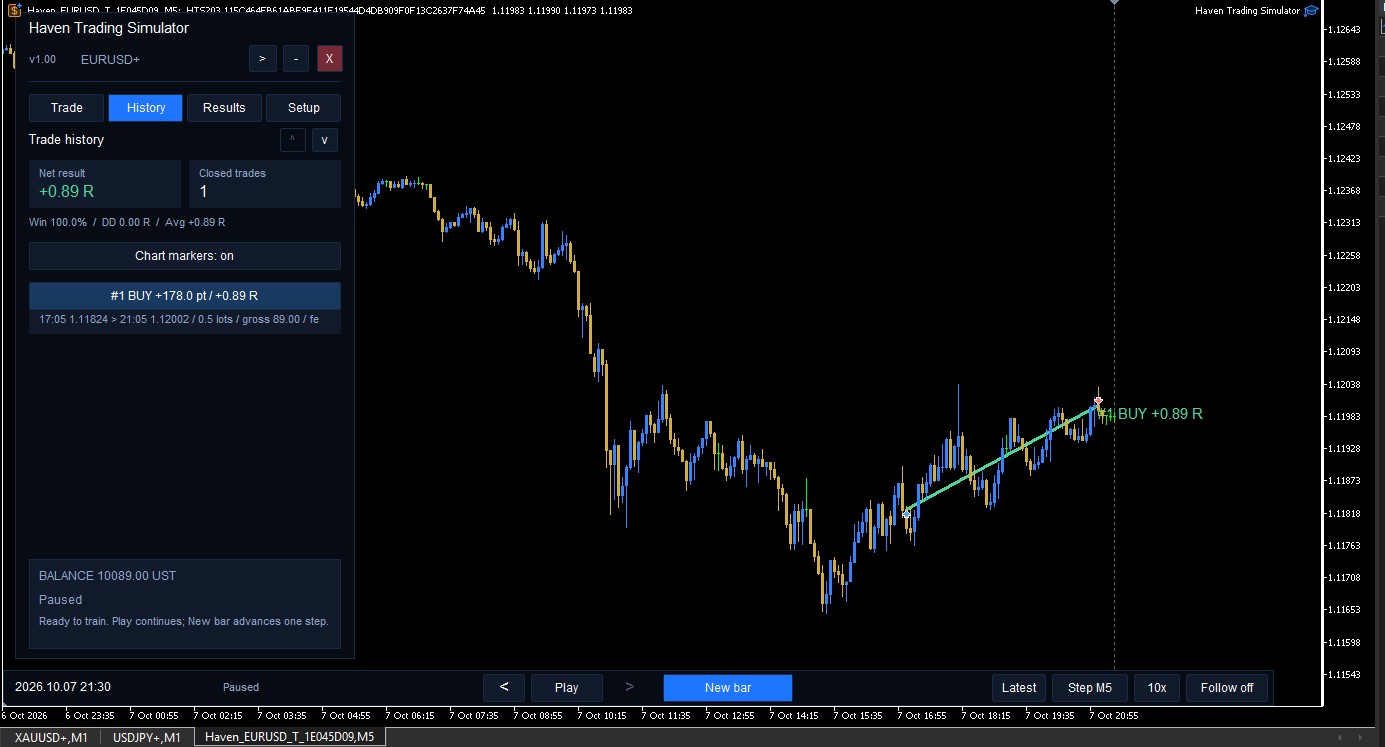
Task: Switch to the Trade tab
Action: click(67, 108)
